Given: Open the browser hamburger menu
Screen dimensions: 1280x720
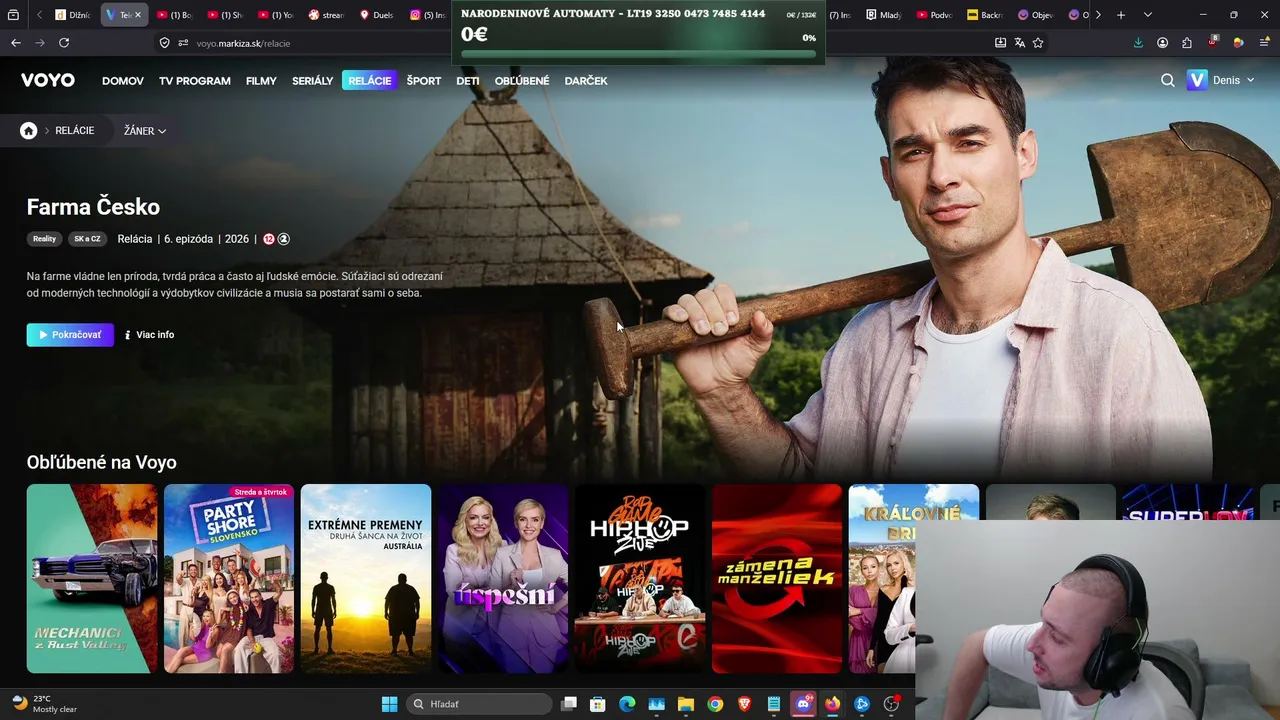Looking at the screenshot, I should [1263, 43].
